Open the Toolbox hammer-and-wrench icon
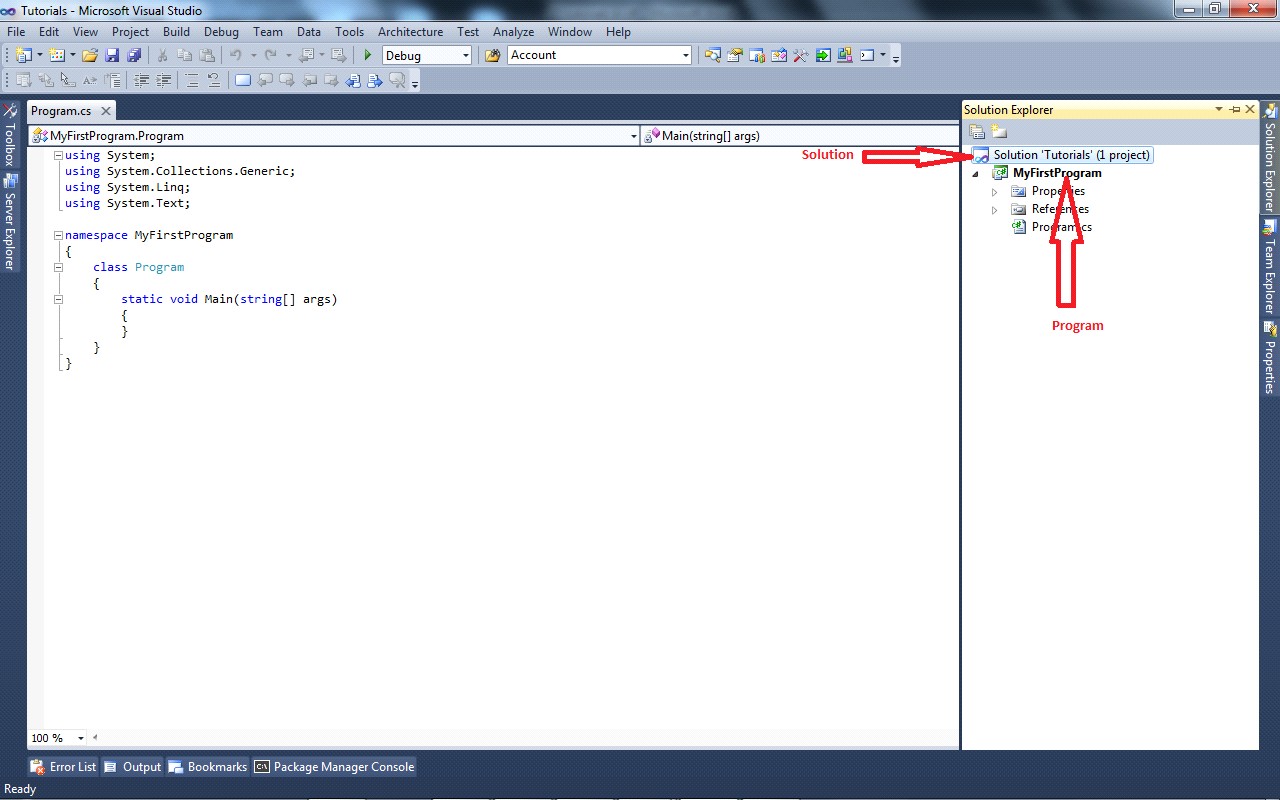The width and height of the screenshot is (1280, 800). [x=800, y=55]
